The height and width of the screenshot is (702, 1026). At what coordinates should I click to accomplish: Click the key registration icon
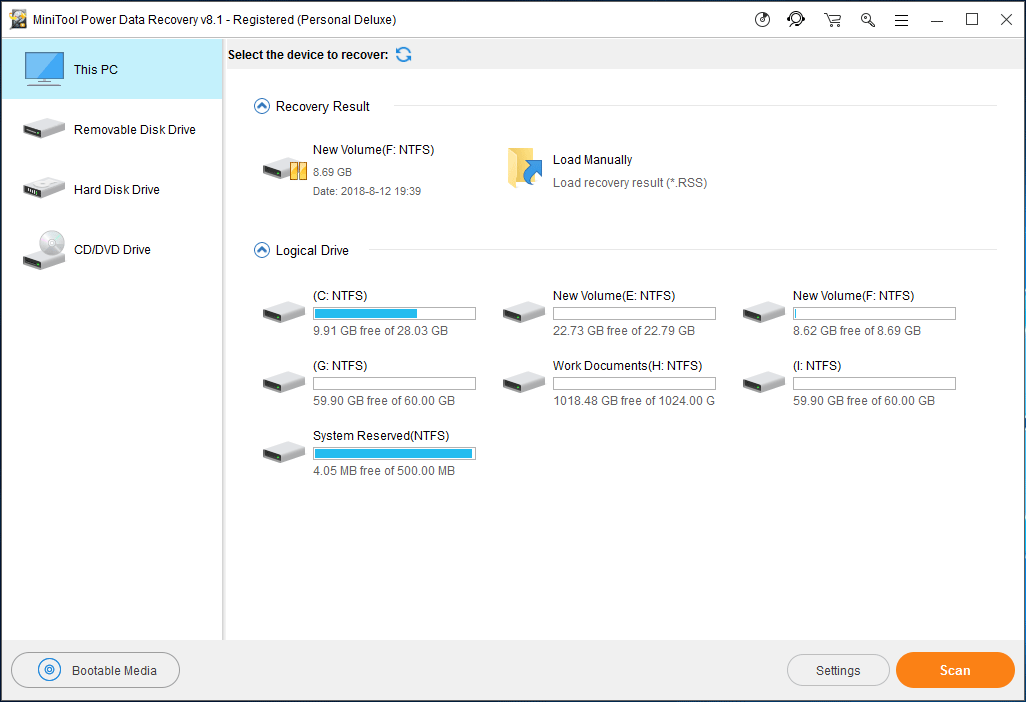868,20
